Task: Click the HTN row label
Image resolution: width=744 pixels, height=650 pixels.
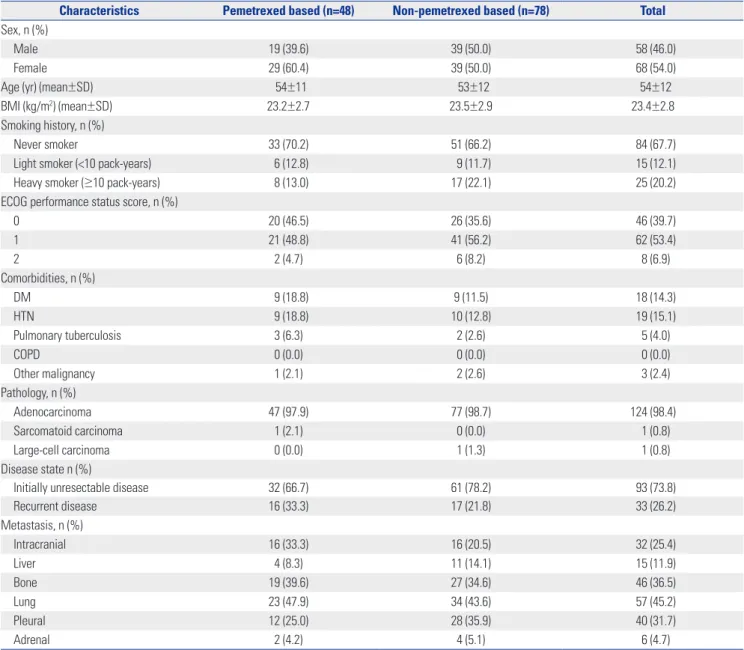Action: [x=24, y=316]
